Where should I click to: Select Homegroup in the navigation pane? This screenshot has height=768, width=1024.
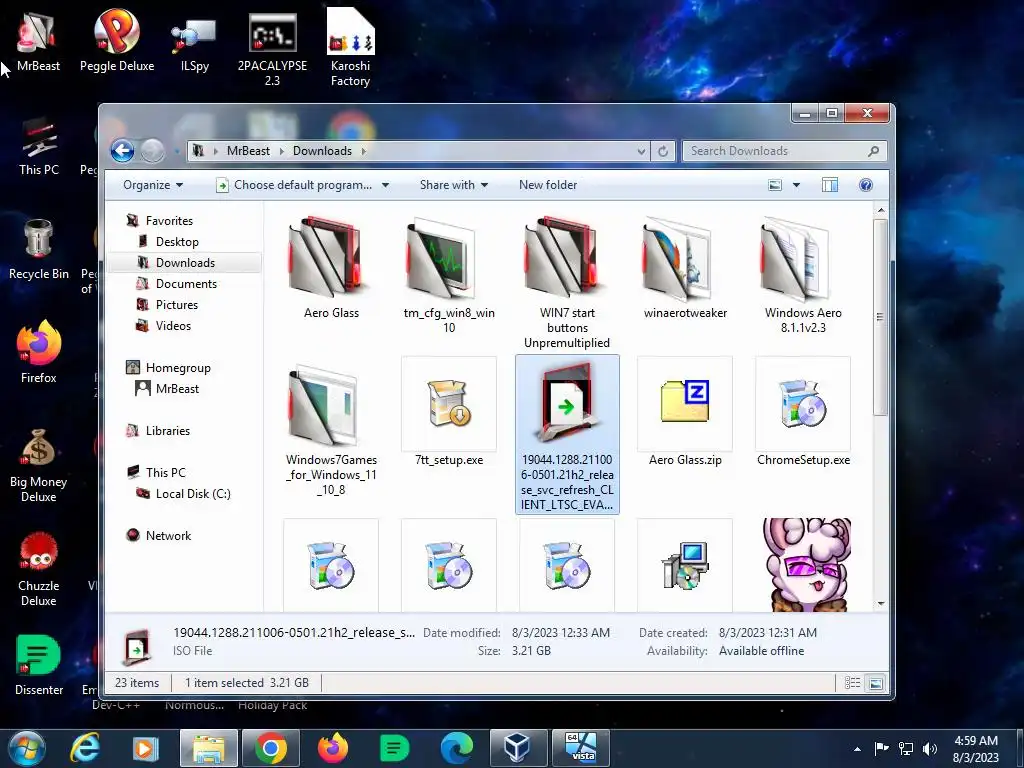click(178, 368)
